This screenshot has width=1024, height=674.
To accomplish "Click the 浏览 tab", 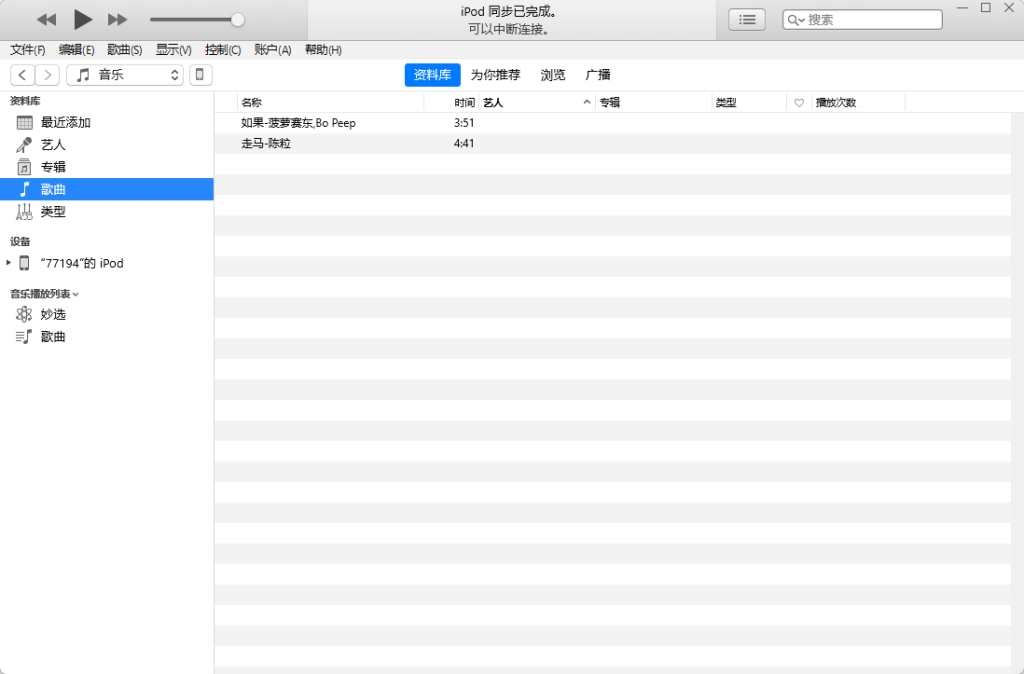I will point(553,75).
